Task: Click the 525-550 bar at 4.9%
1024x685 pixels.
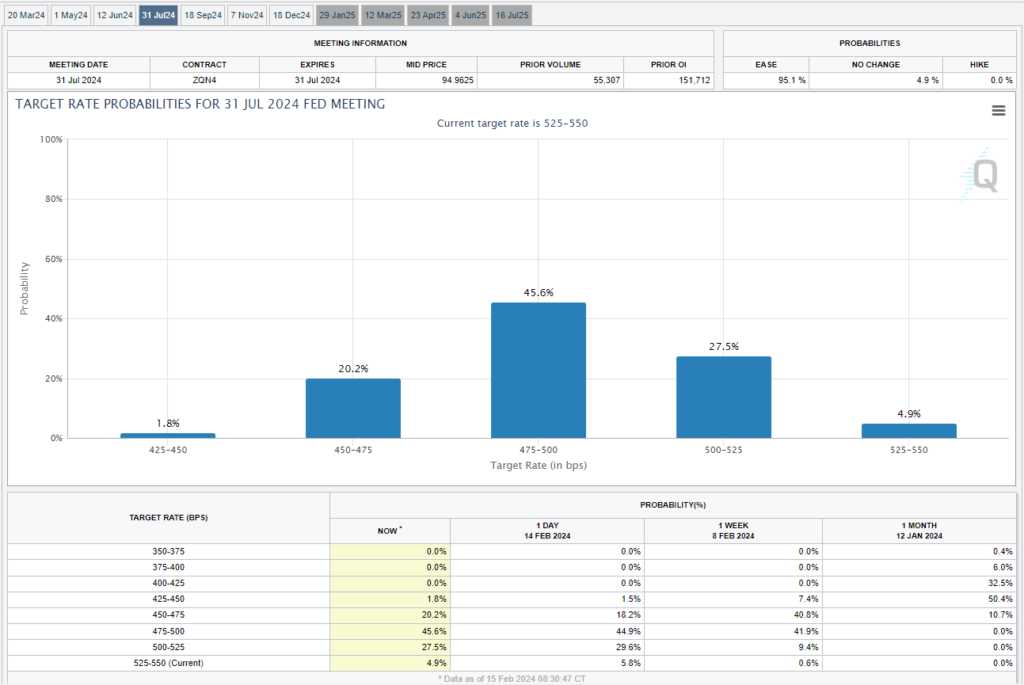Action: [909, 431]
